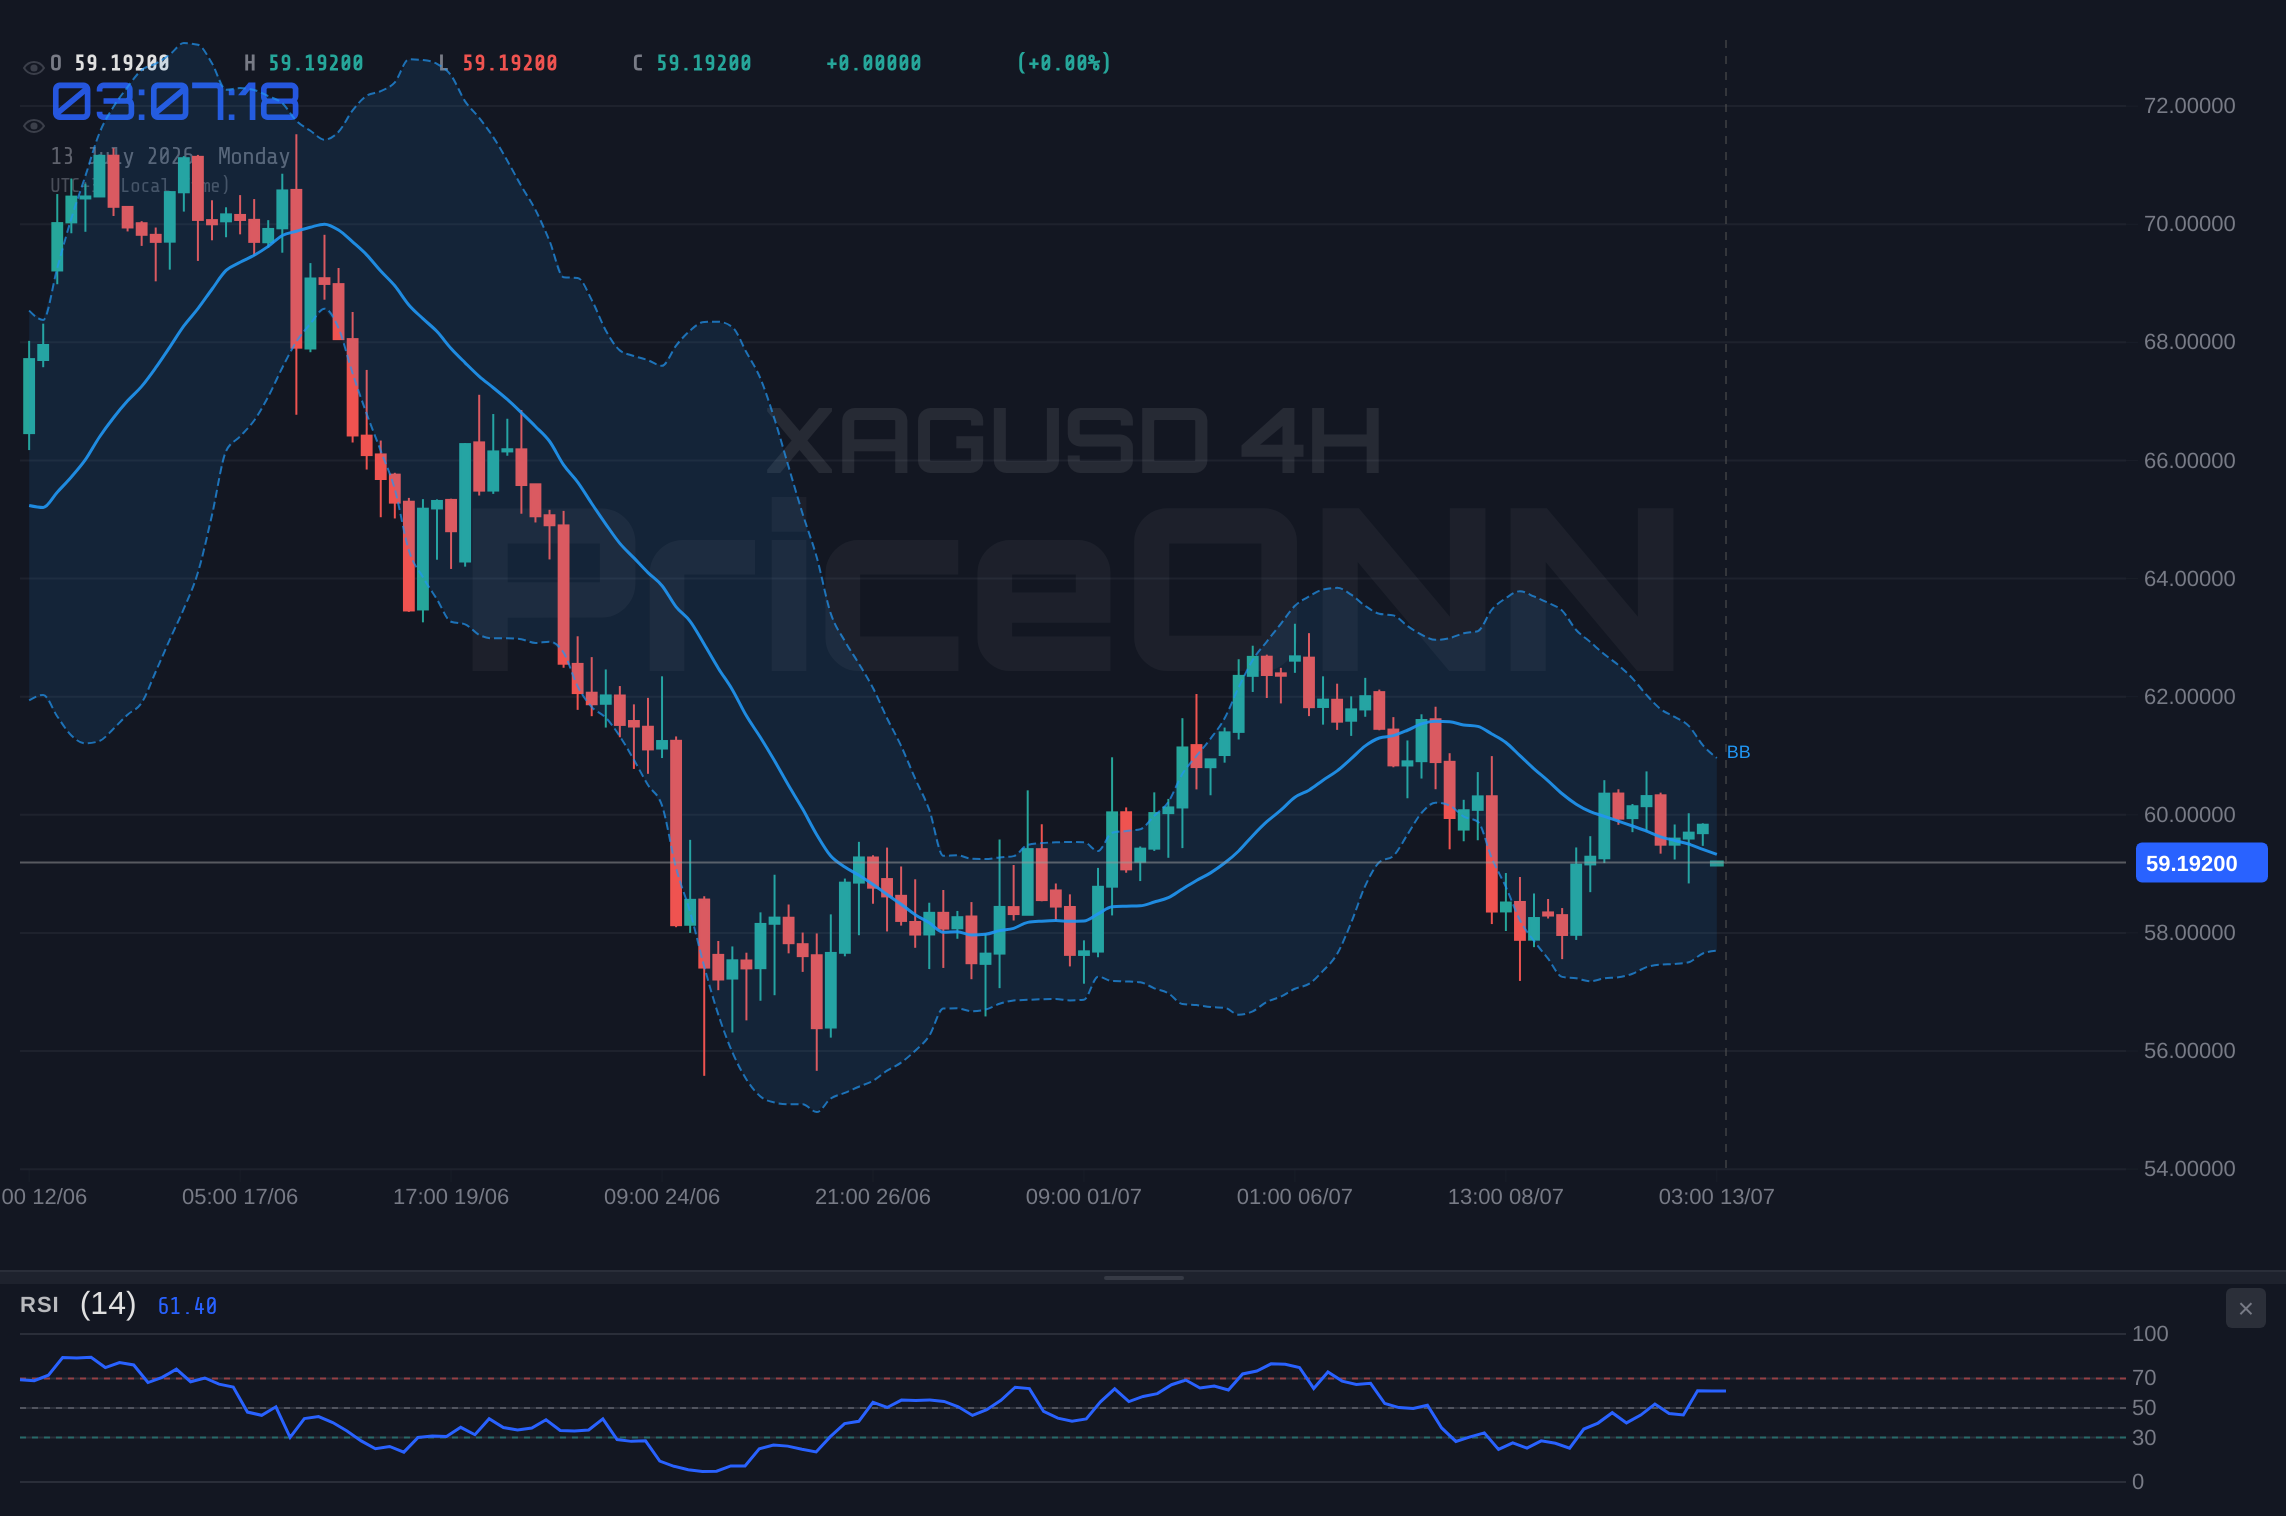
Task: Grab the pane divider handle above RSI
Action: [x=1143, y=1277]
